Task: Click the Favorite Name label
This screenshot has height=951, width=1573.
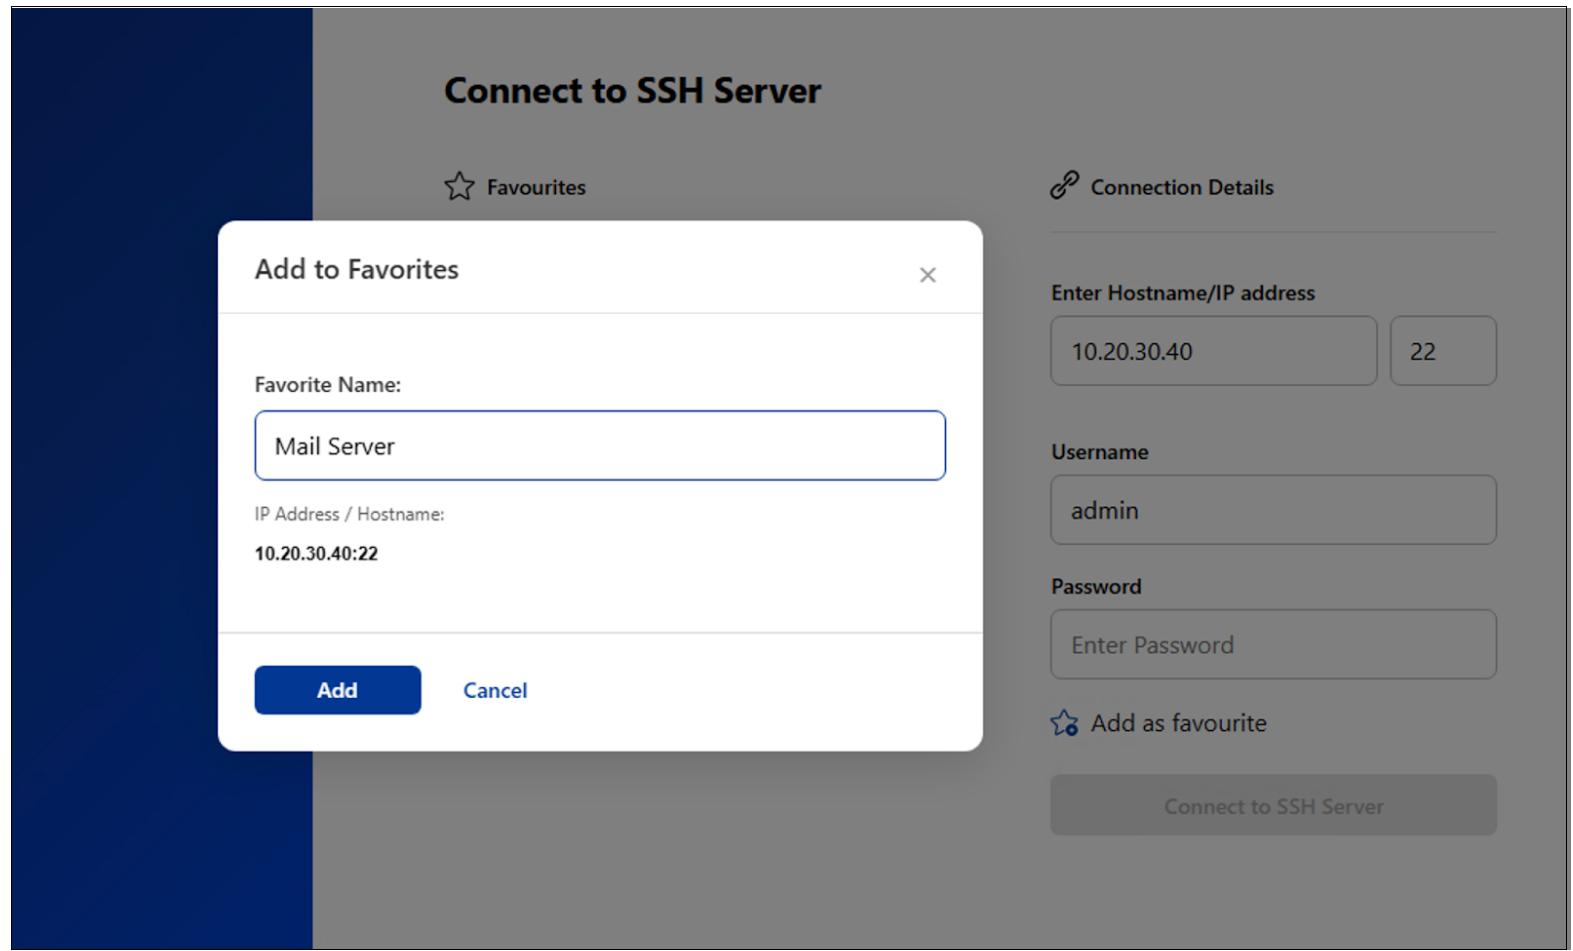Action: [327, 385]
